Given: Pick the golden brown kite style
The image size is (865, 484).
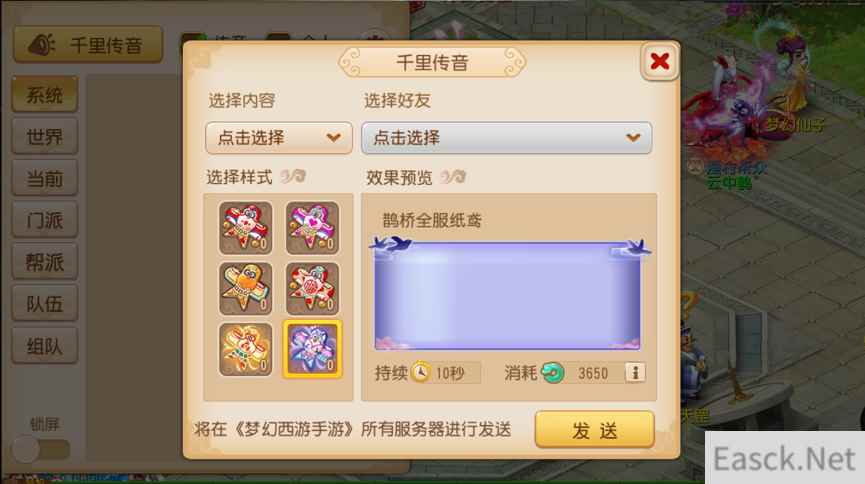Looking at the screenshot, I should (x=245, y=288).
